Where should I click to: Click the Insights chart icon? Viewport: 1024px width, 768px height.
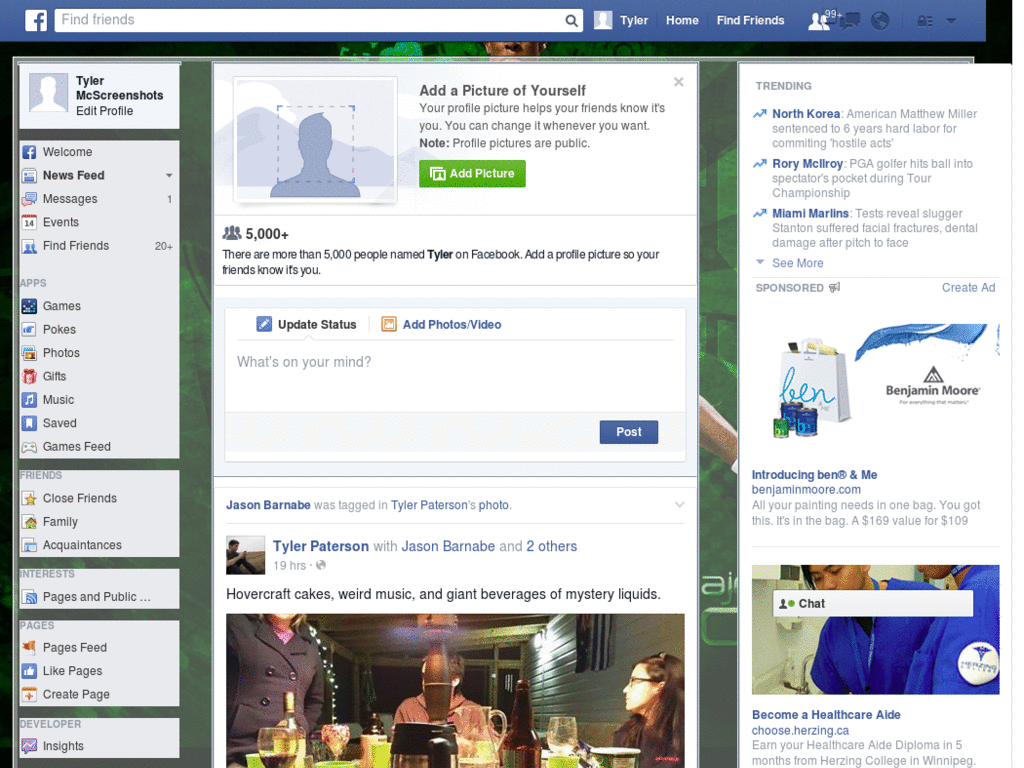[x=29, y=746]
